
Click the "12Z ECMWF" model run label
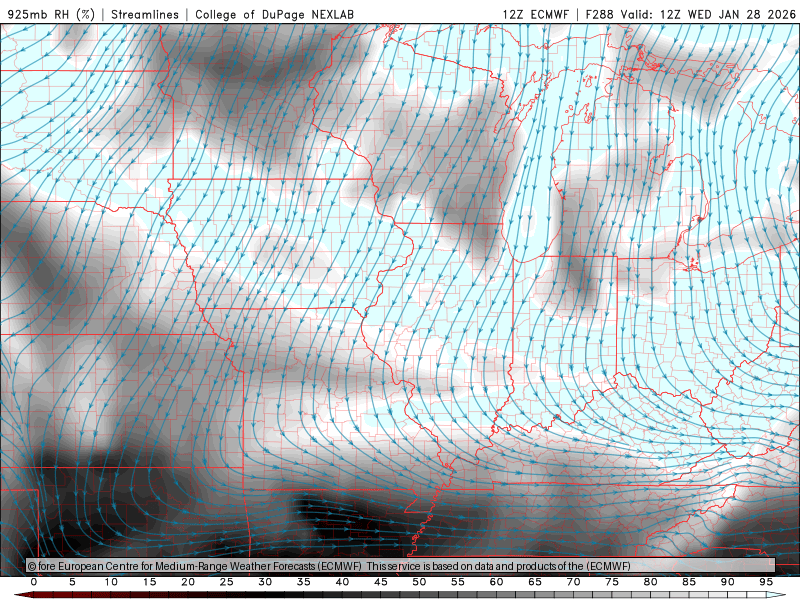point(535,14)
